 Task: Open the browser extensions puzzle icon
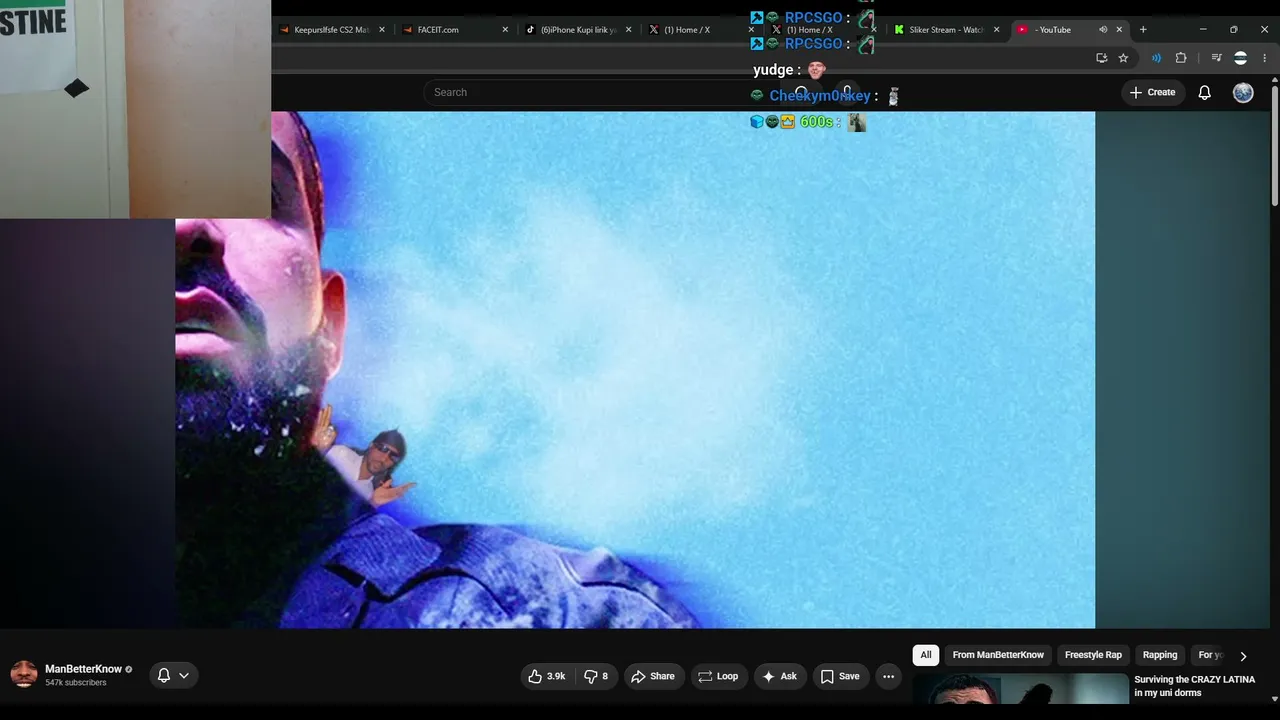click(1181, 58)
